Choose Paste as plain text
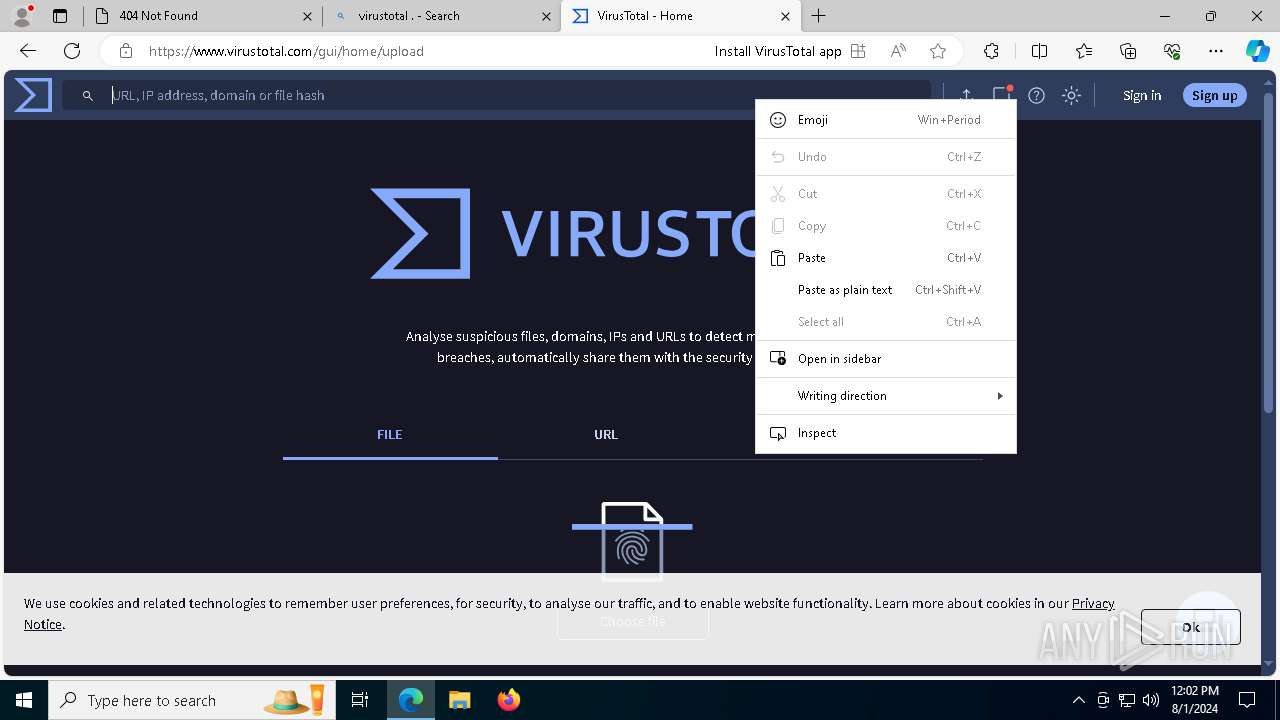 [x=886, y=290]
